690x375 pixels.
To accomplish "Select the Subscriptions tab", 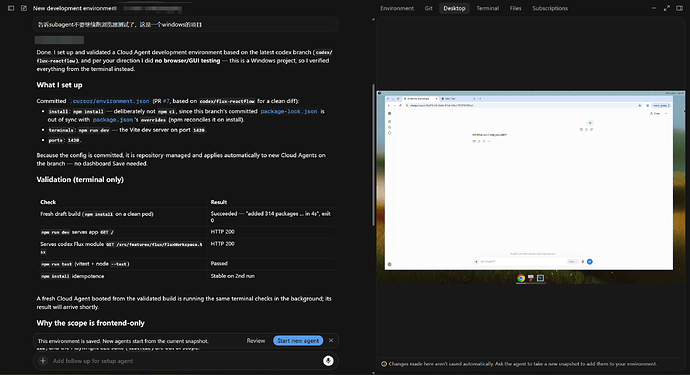I will (x=550, y=8).
